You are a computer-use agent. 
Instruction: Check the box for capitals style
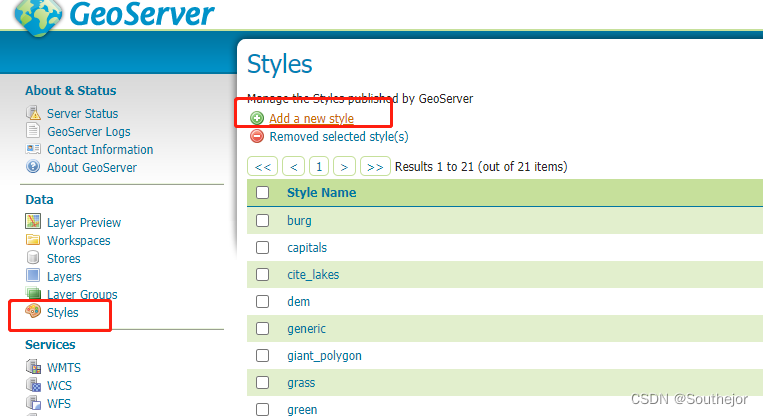pyautogui.click(x=263, y=248)
